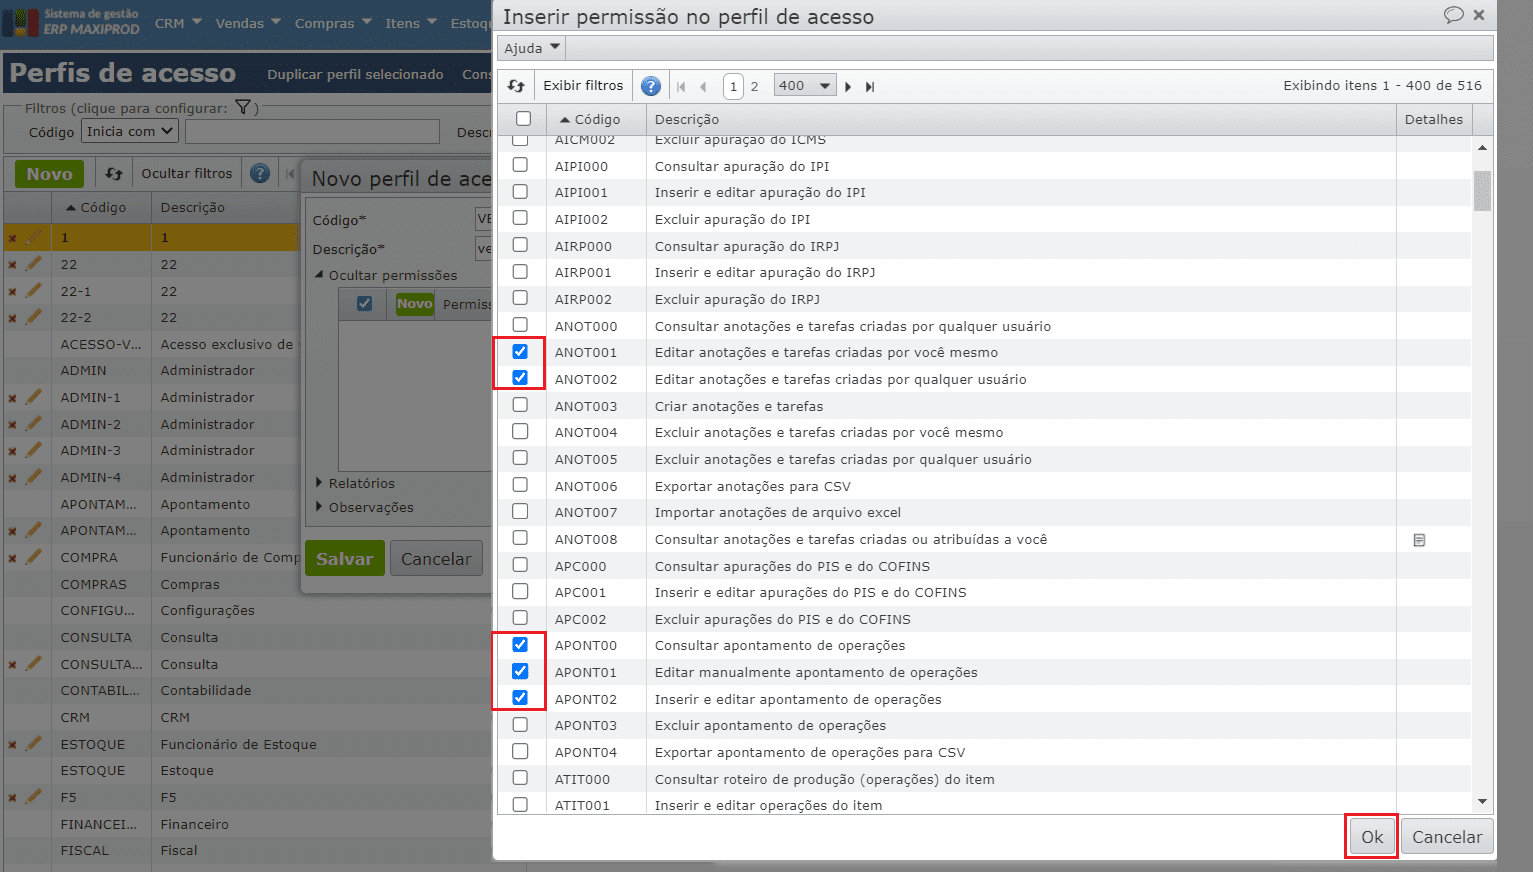
Task: Open the Vendas menu dropdown
Action: coord(248,23)
